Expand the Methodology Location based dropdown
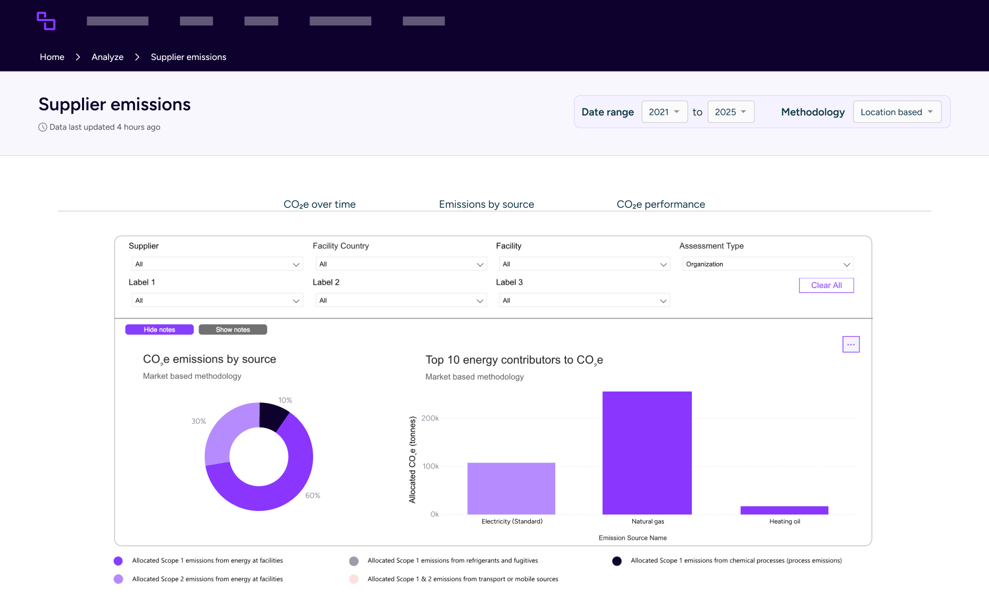 pyautogui.click(x=896, y=112)
